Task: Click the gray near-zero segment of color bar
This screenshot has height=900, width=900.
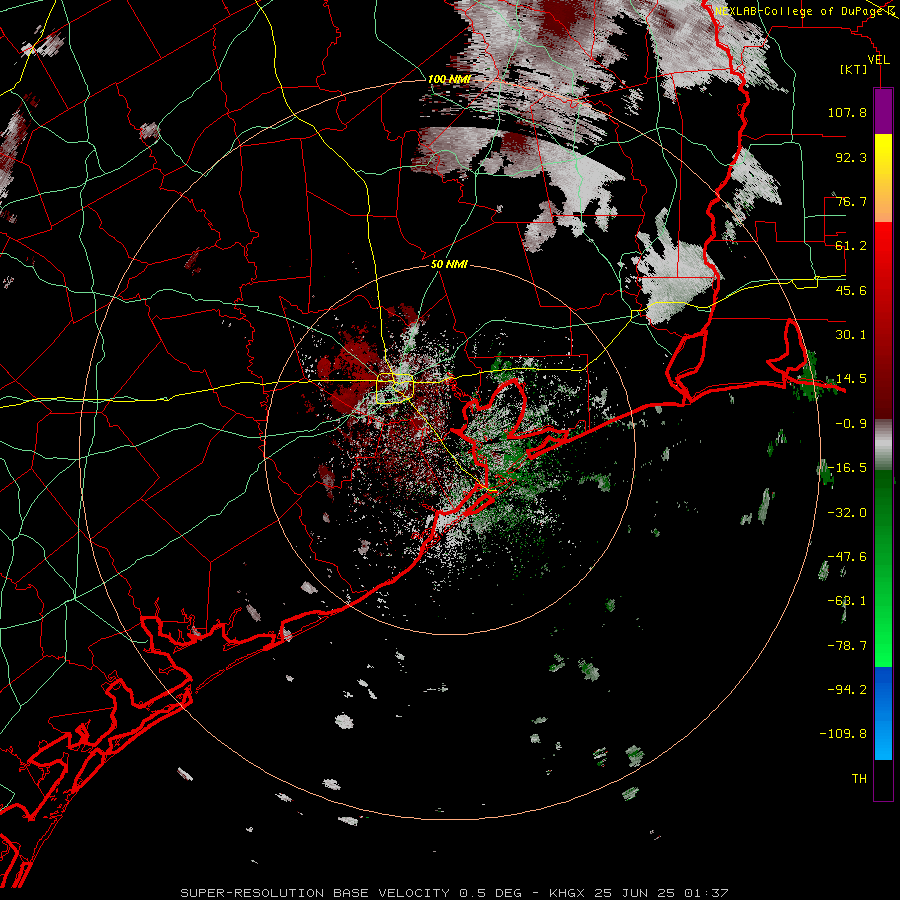Action: coord(883,445)
